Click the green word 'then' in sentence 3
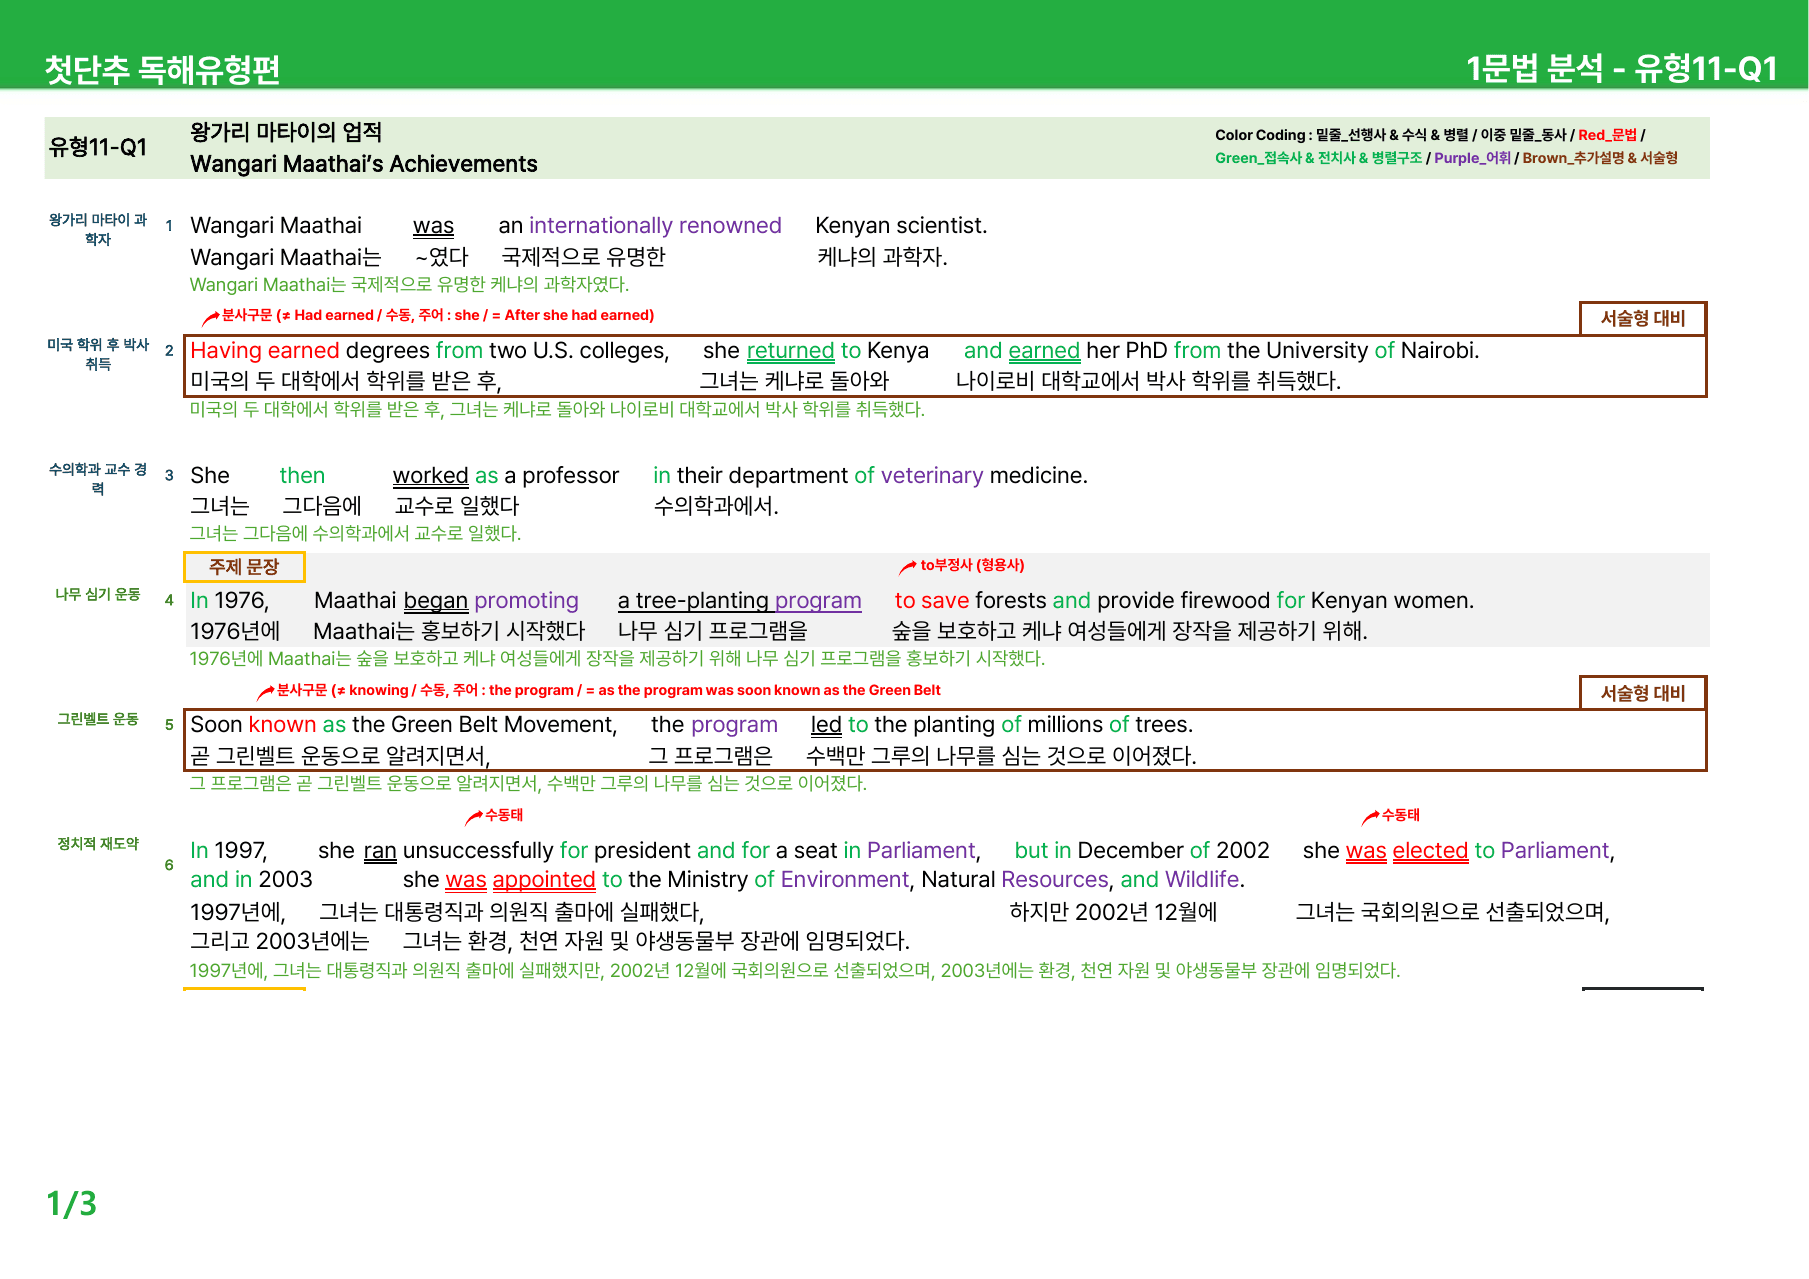Viewport: 1809px width, 1279px height. pos(302,476)
